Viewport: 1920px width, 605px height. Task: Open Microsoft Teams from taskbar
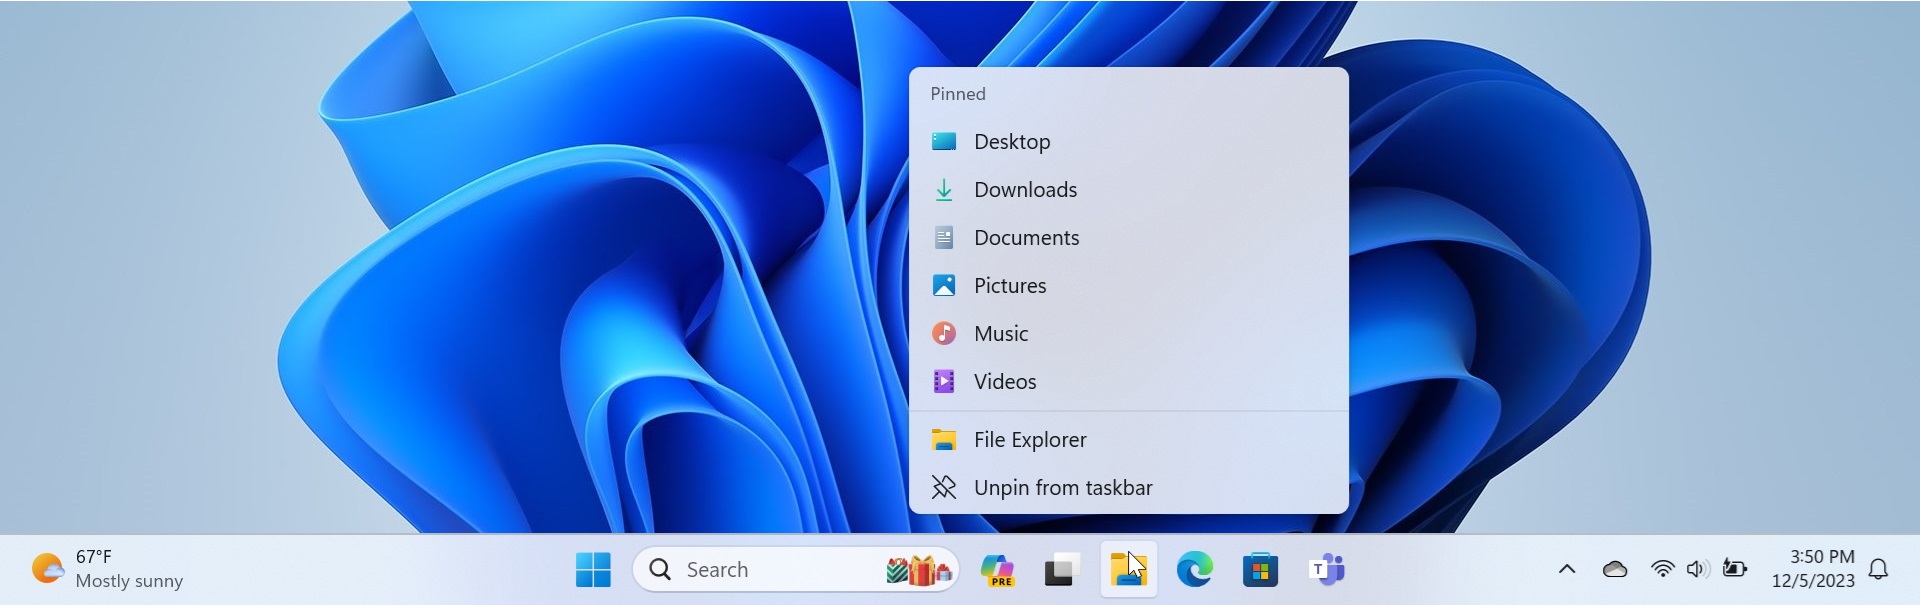(x=1326, y=570)
